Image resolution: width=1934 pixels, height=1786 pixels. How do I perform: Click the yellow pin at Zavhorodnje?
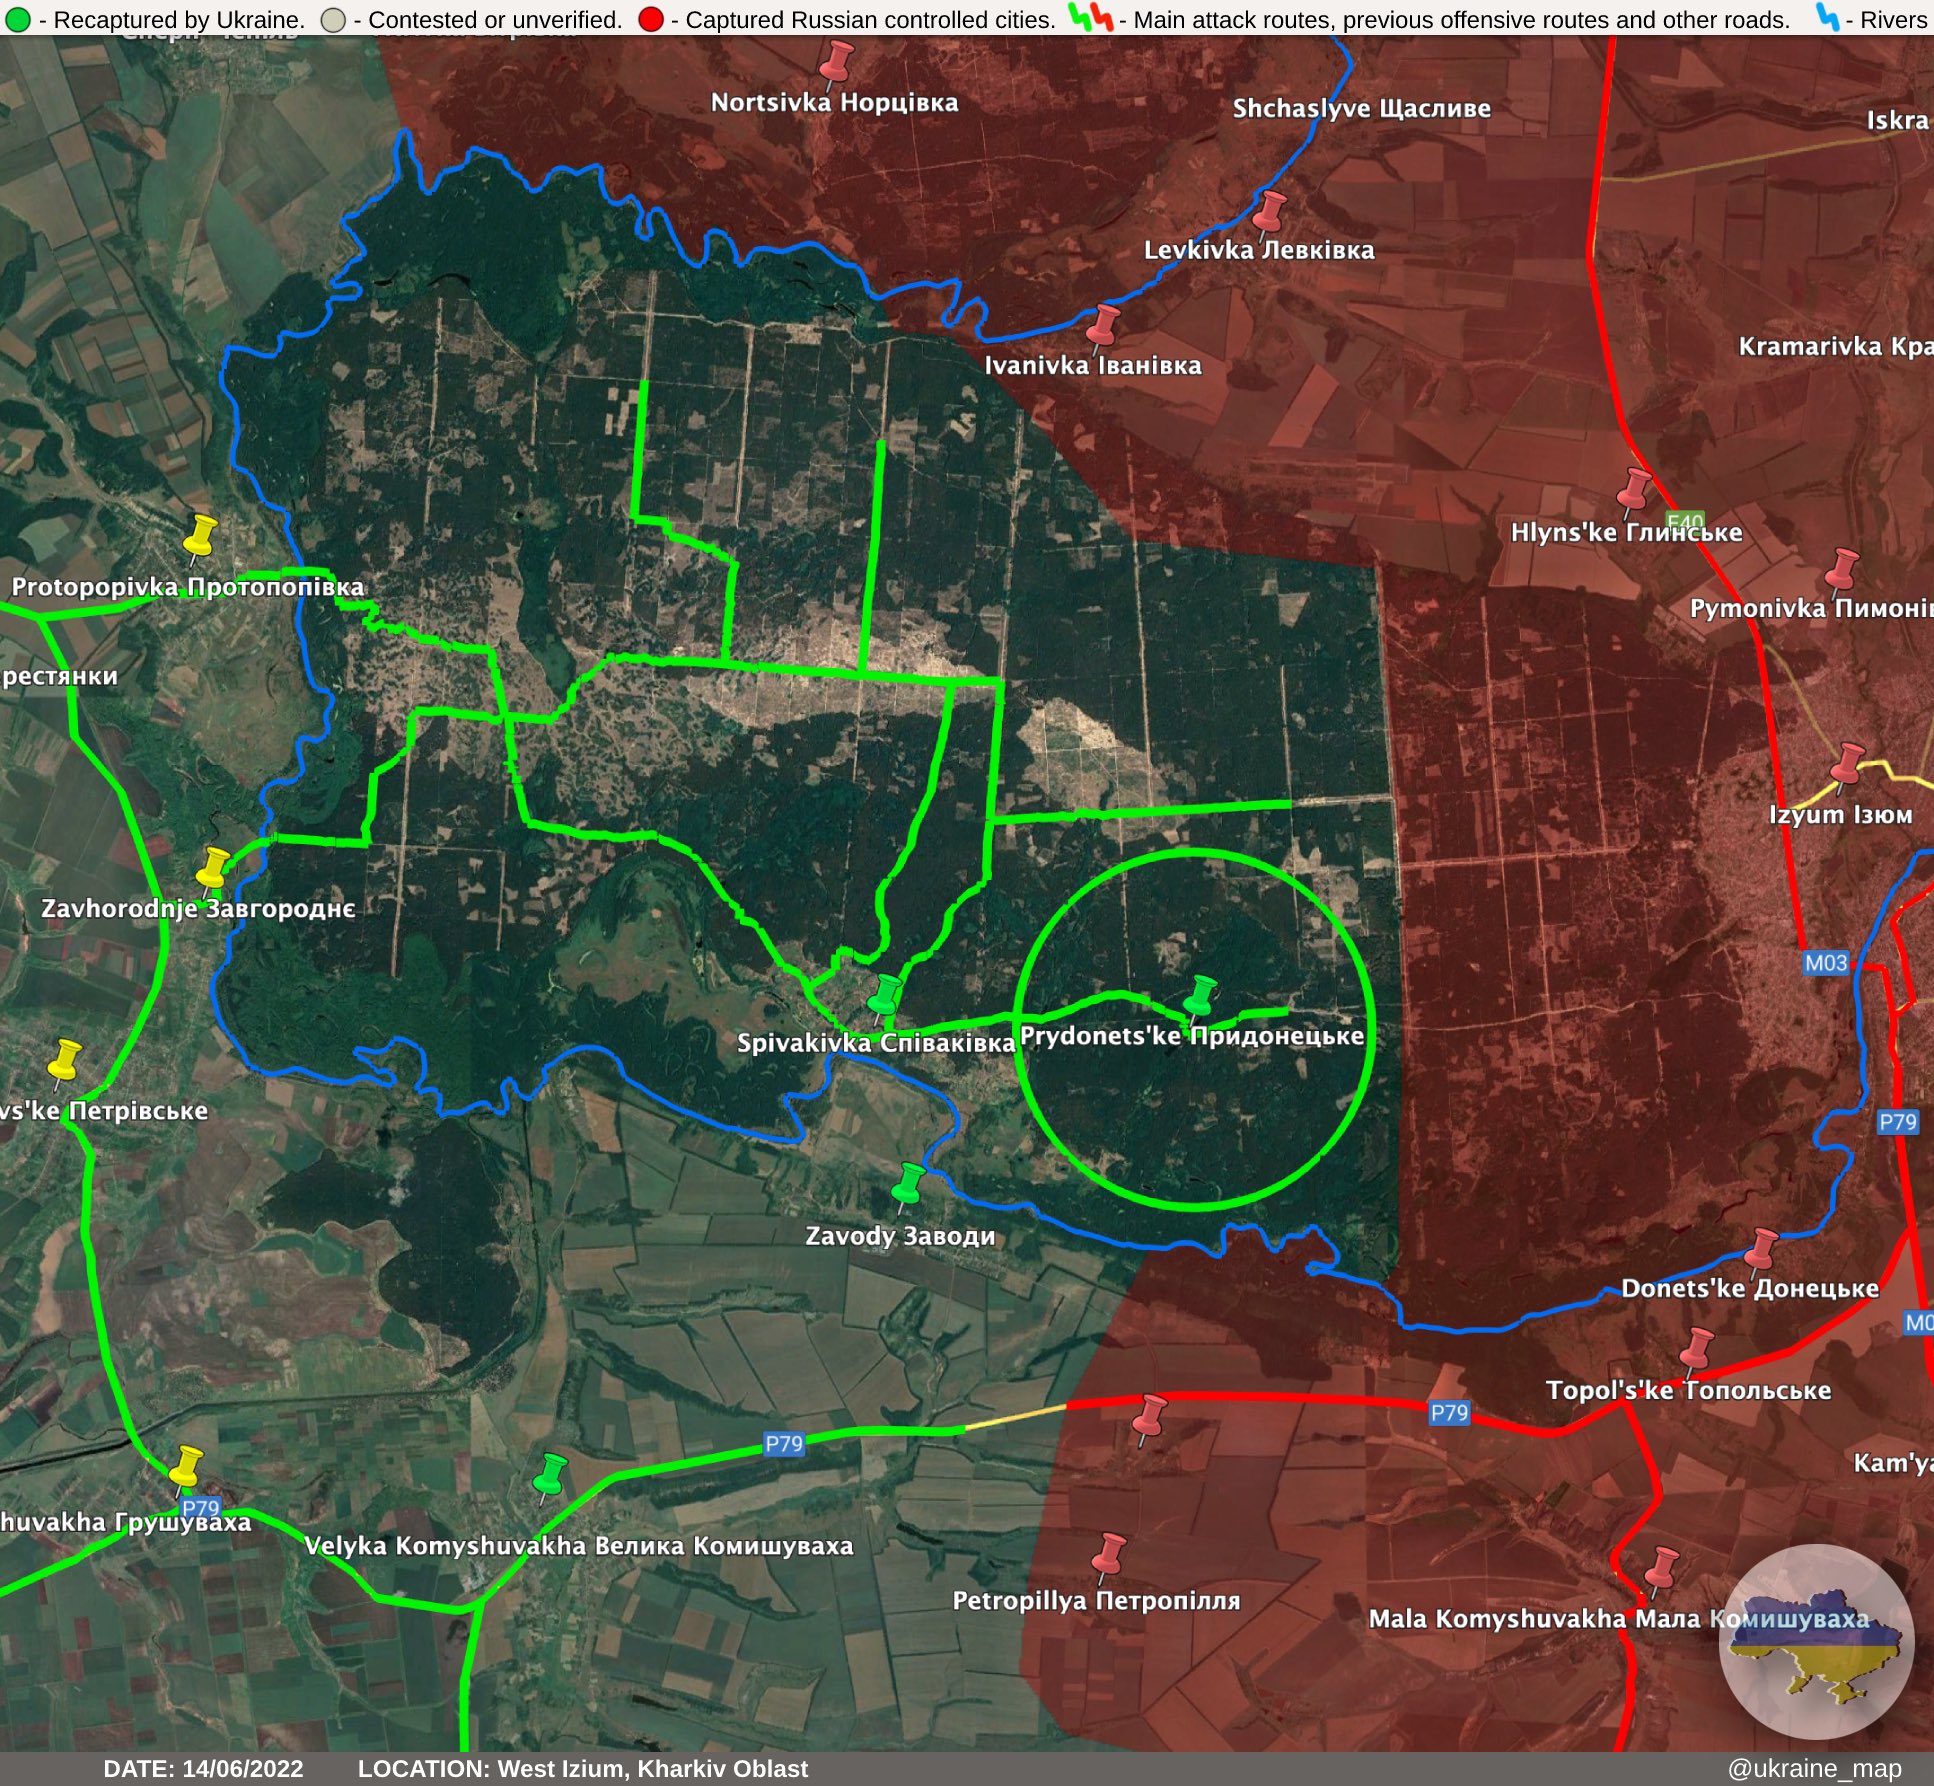(x=213, y=867)
